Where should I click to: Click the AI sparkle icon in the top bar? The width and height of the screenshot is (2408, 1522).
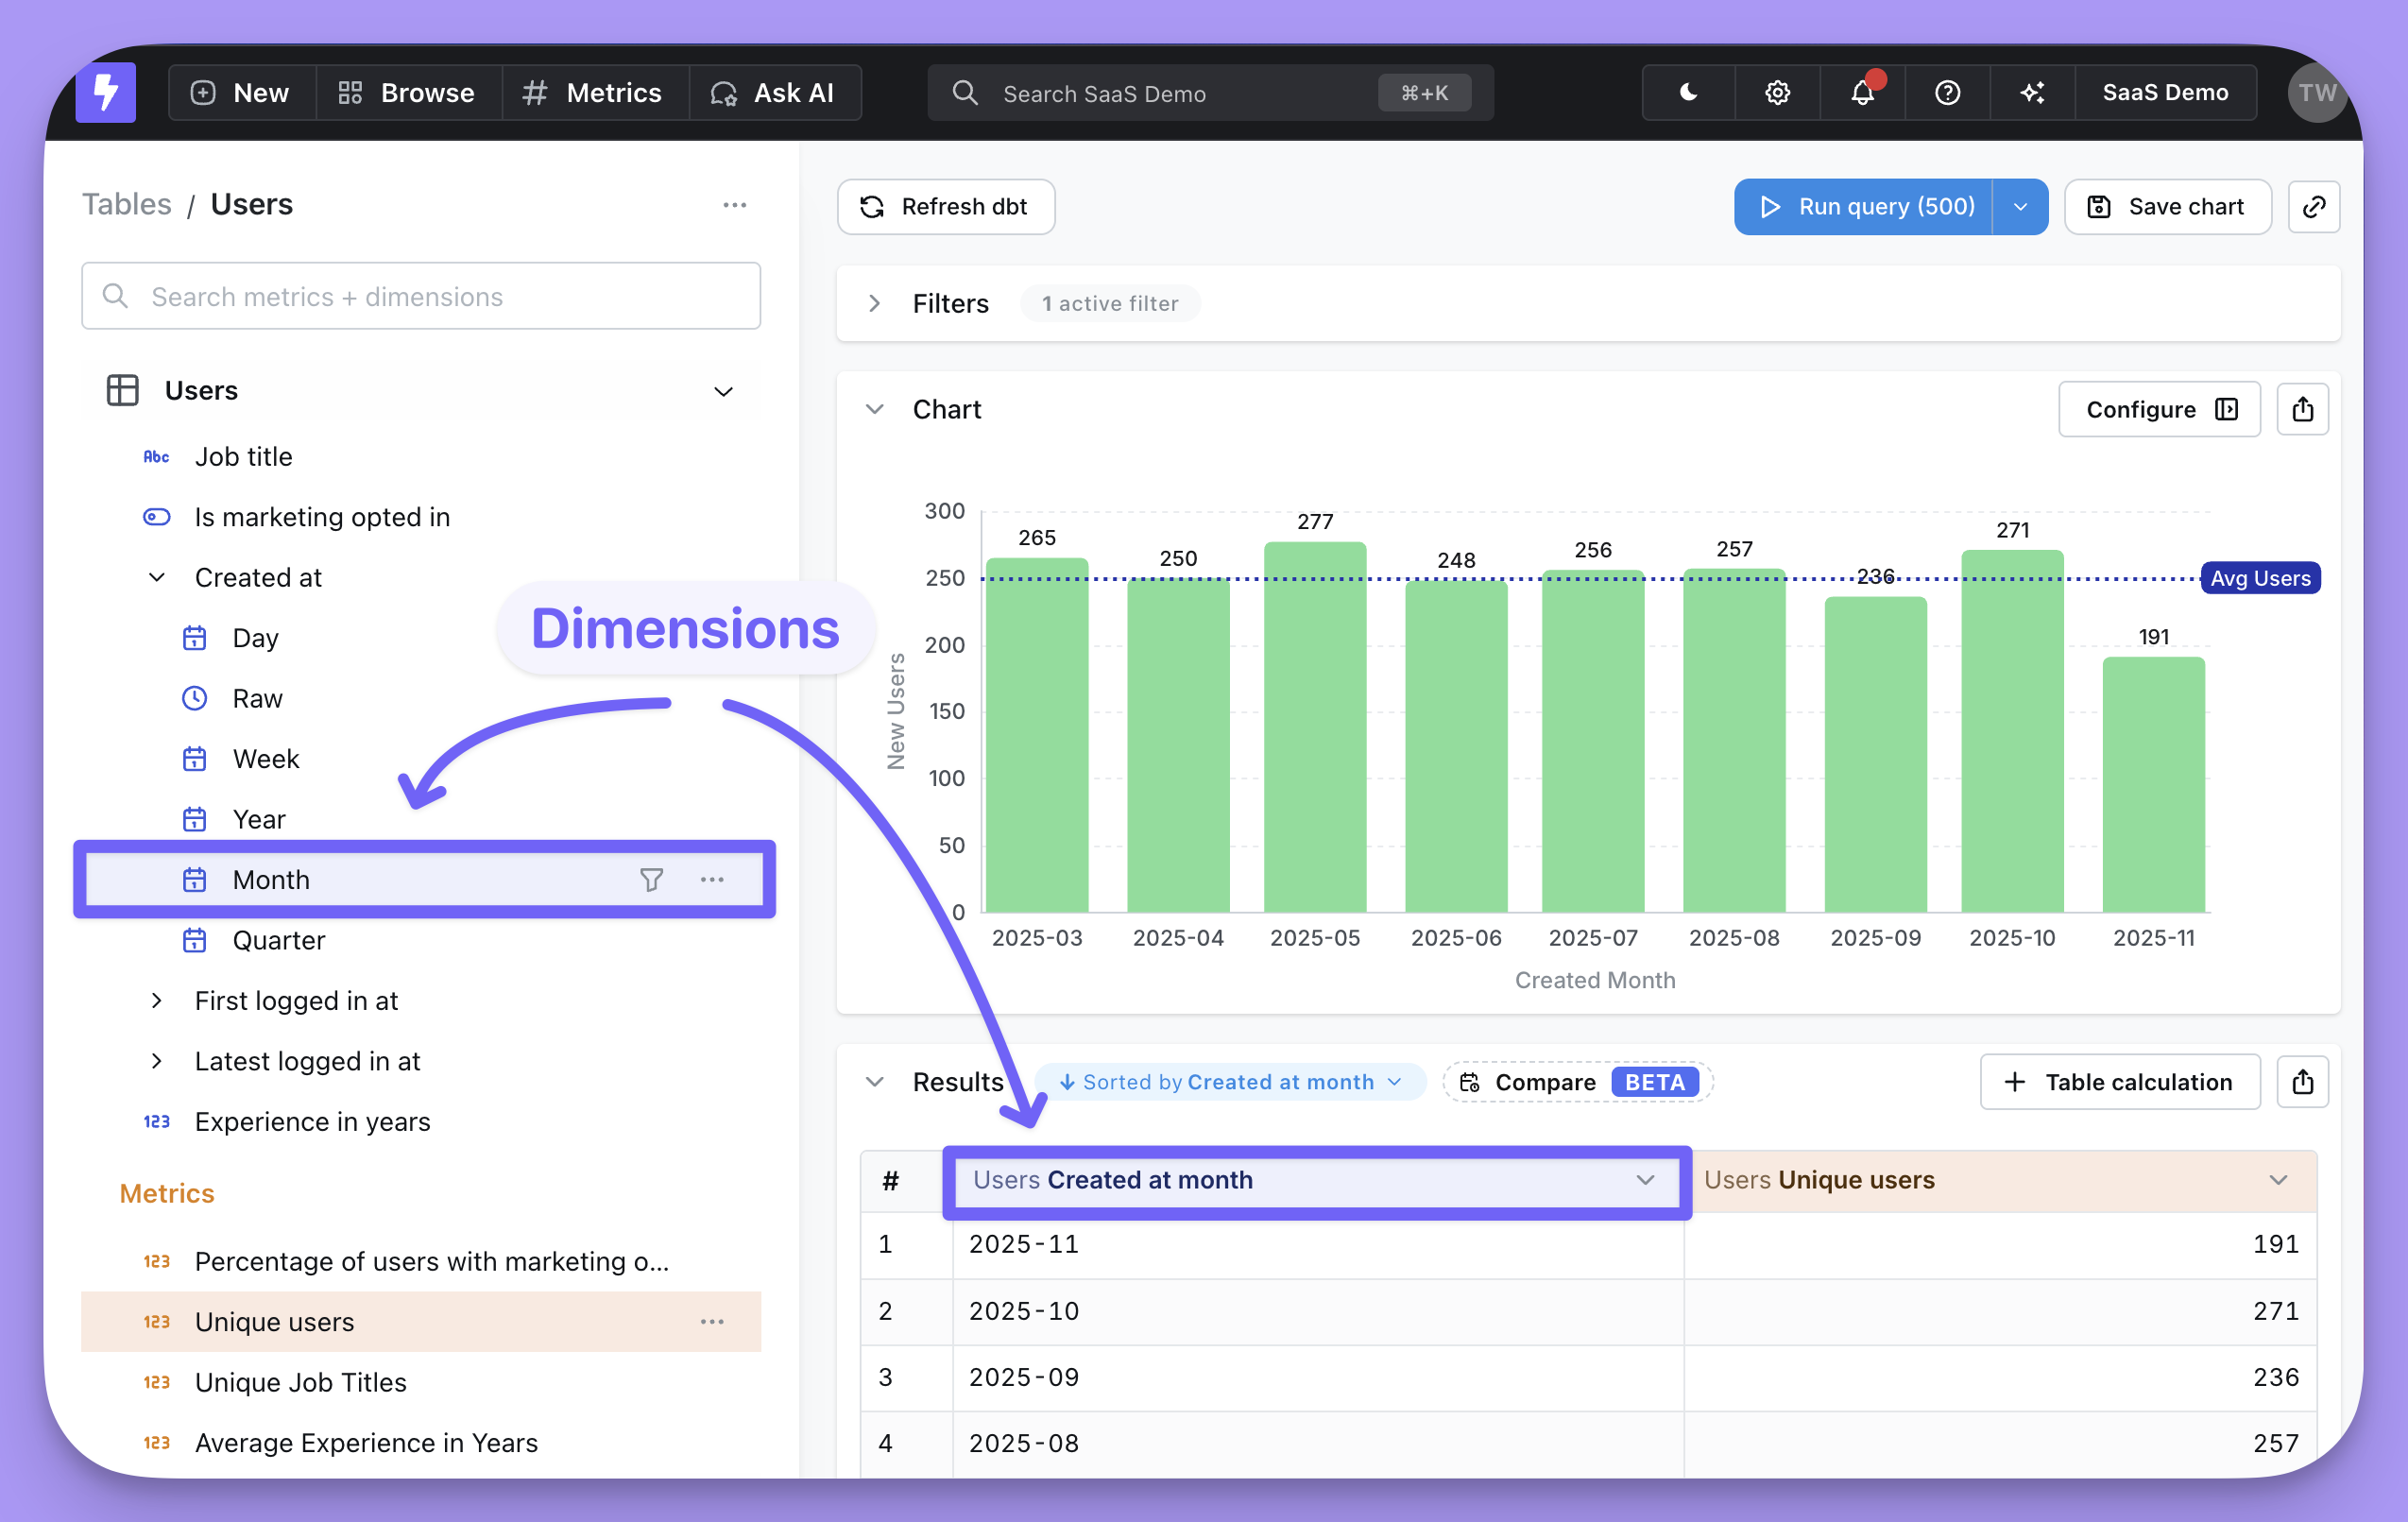[x=2032, y=93]
